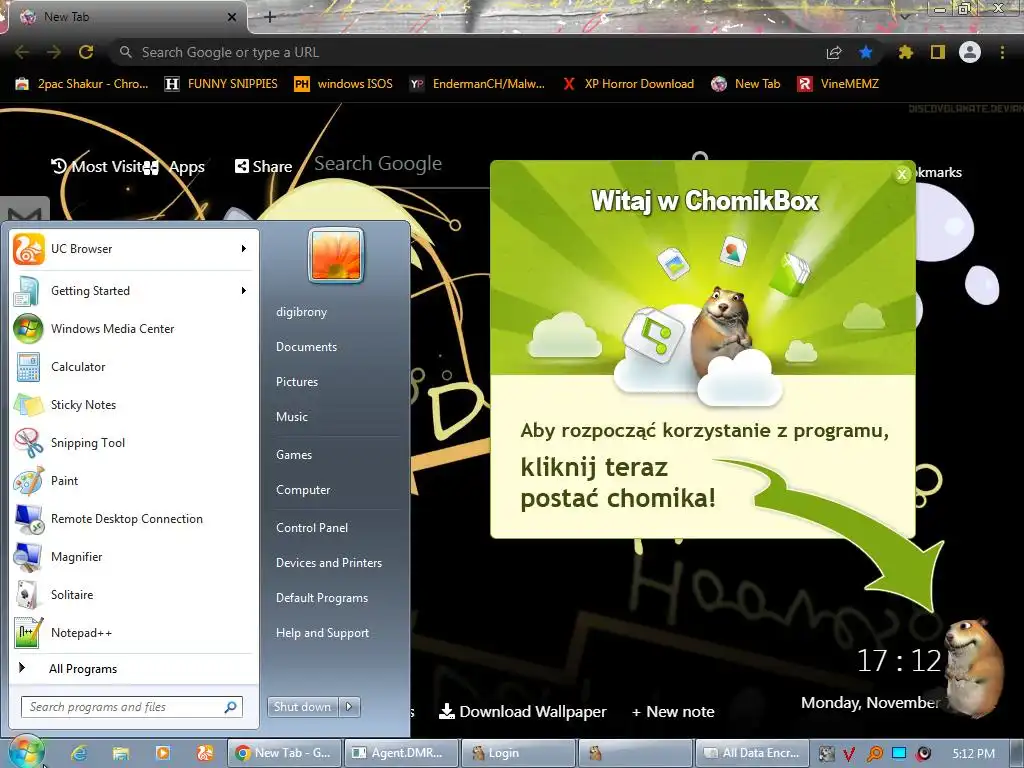Open Sticky Notes app
The width and height of the screenshot is (1024, 768).
coord(133,404)
